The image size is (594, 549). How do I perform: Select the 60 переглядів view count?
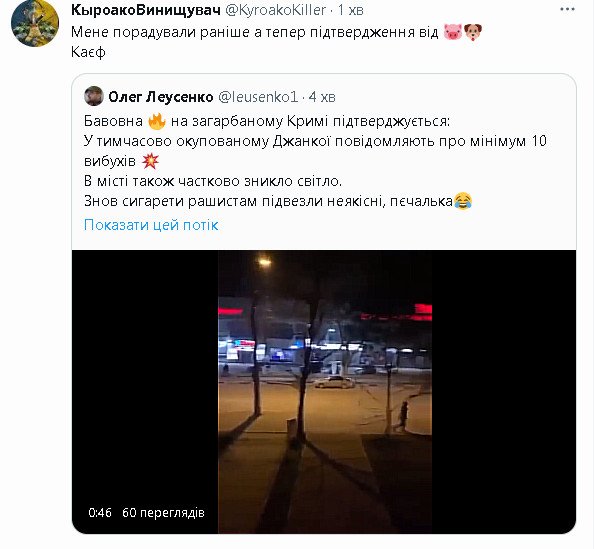coord(163,513)
